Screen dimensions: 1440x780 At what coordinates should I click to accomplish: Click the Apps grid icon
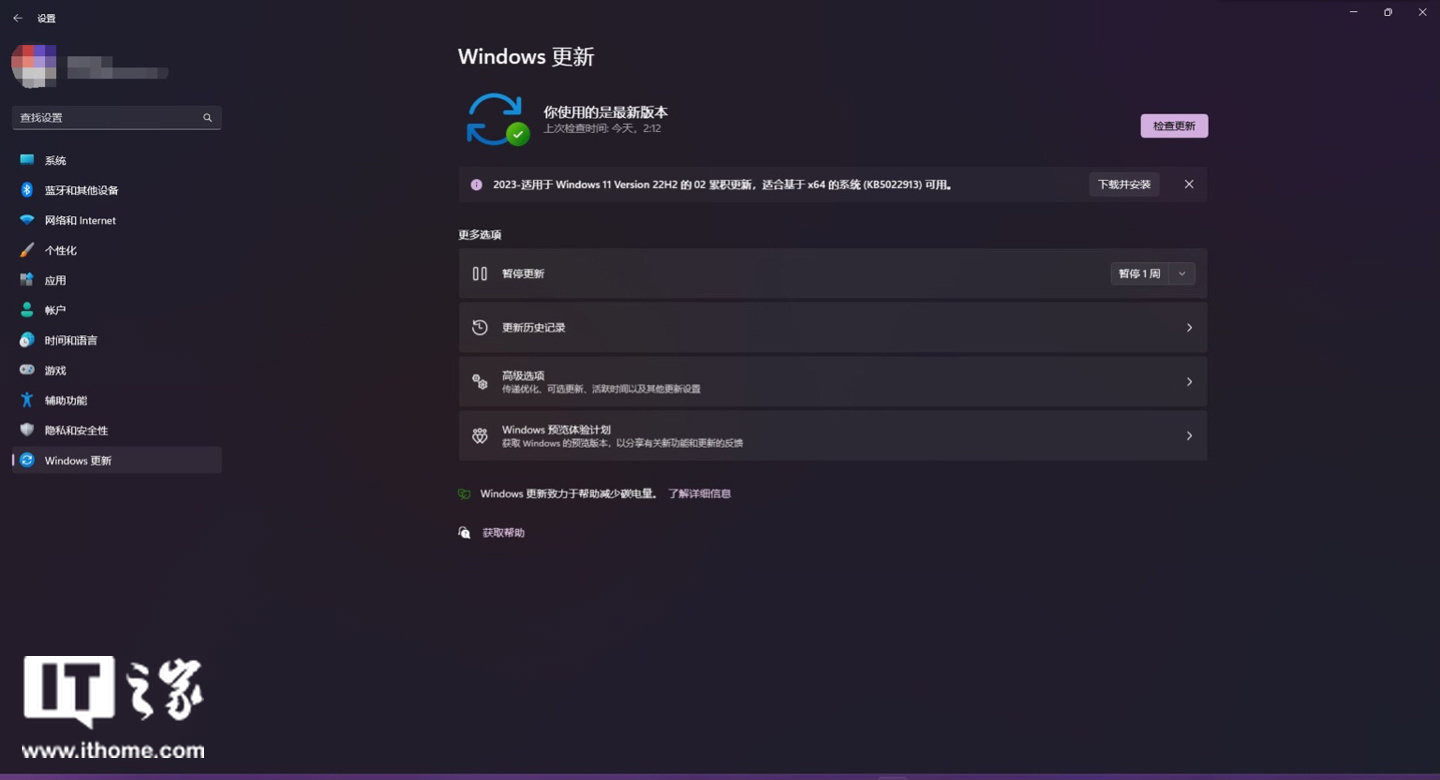27,280
